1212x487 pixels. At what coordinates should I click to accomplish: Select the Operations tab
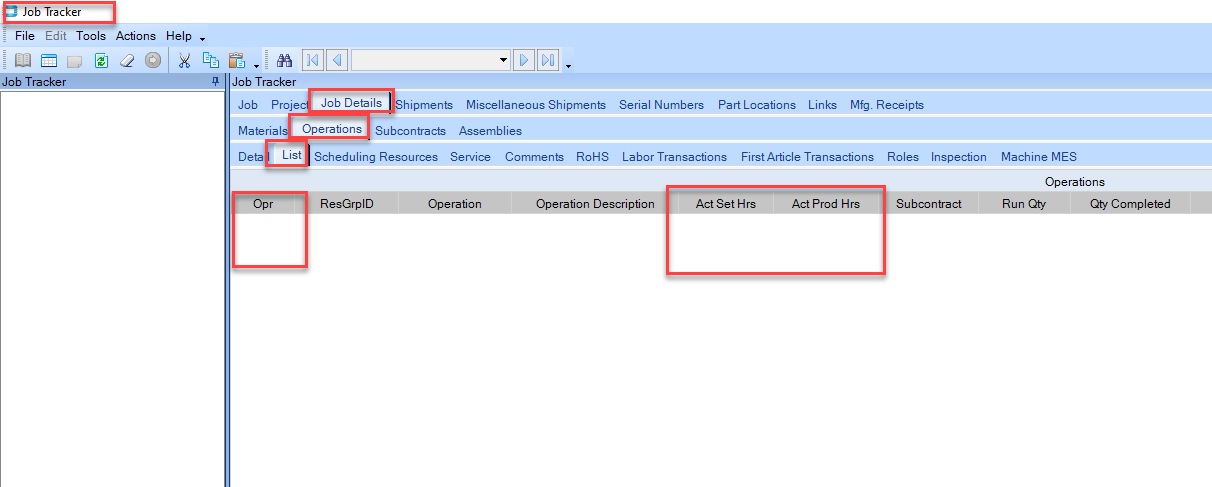click(332, 129)
